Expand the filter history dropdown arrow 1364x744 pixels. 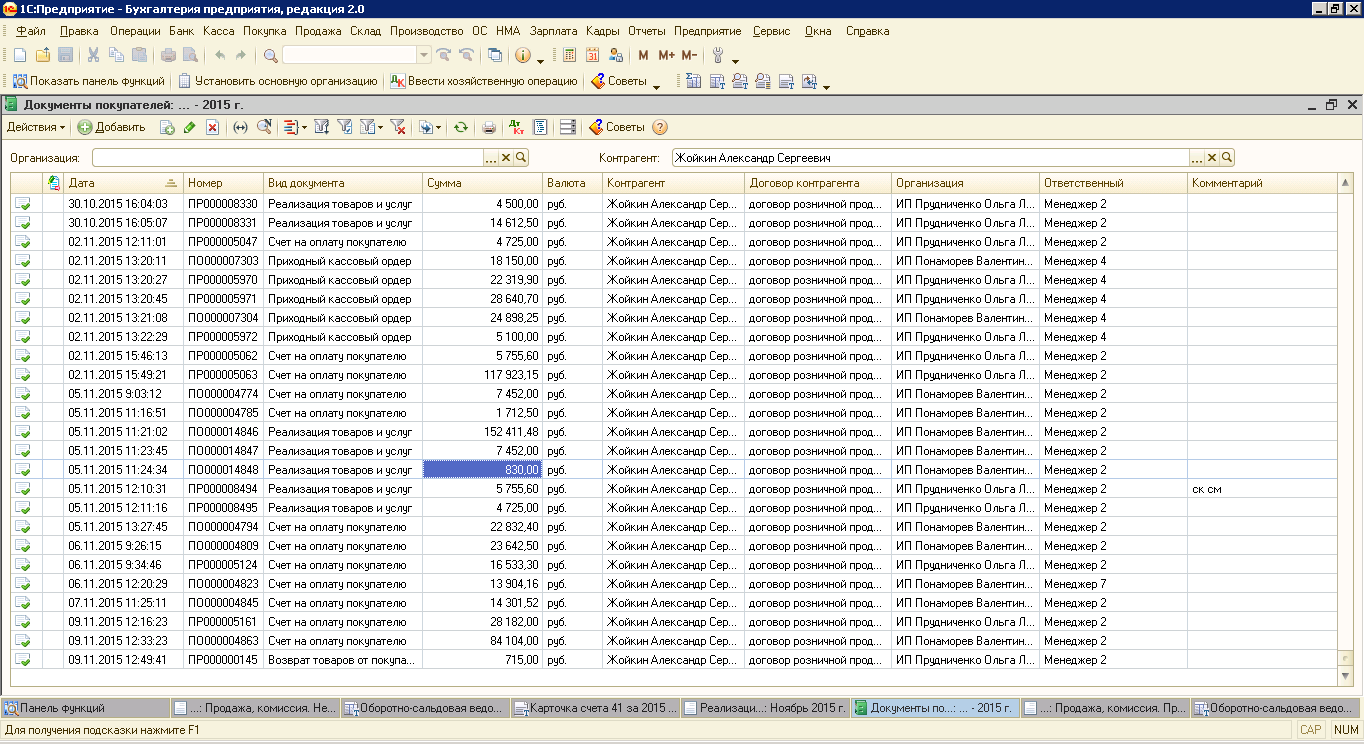(380, 127)
